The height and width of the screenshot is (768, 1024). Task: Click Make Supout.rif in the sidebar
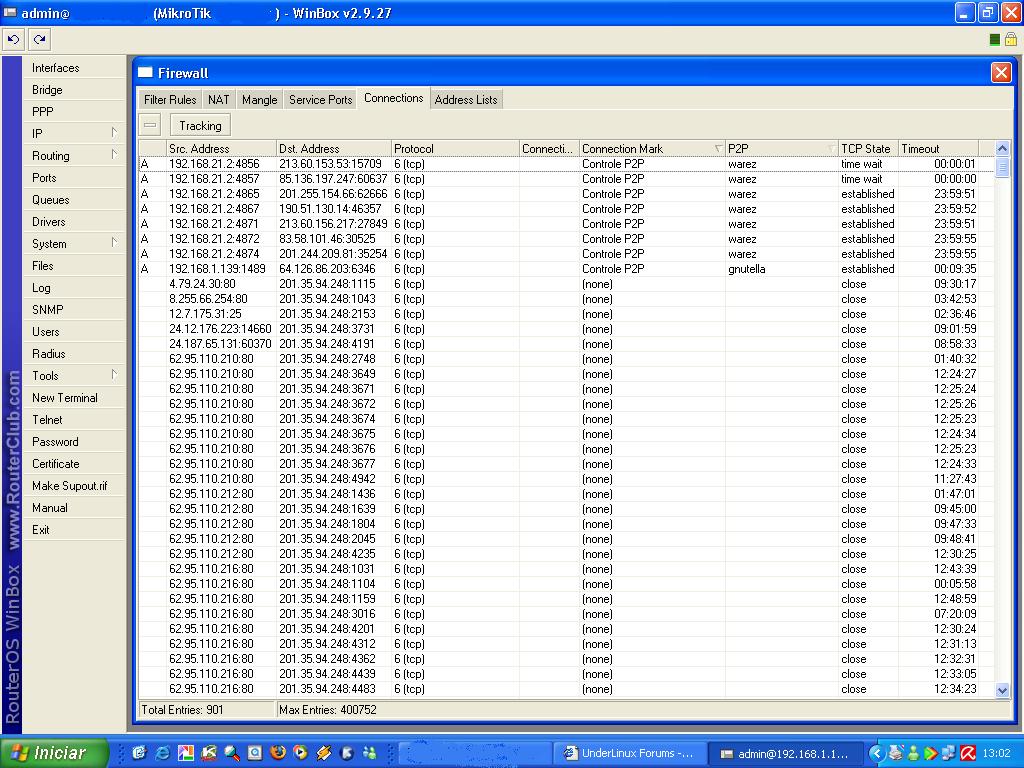(x=74, y=486)
